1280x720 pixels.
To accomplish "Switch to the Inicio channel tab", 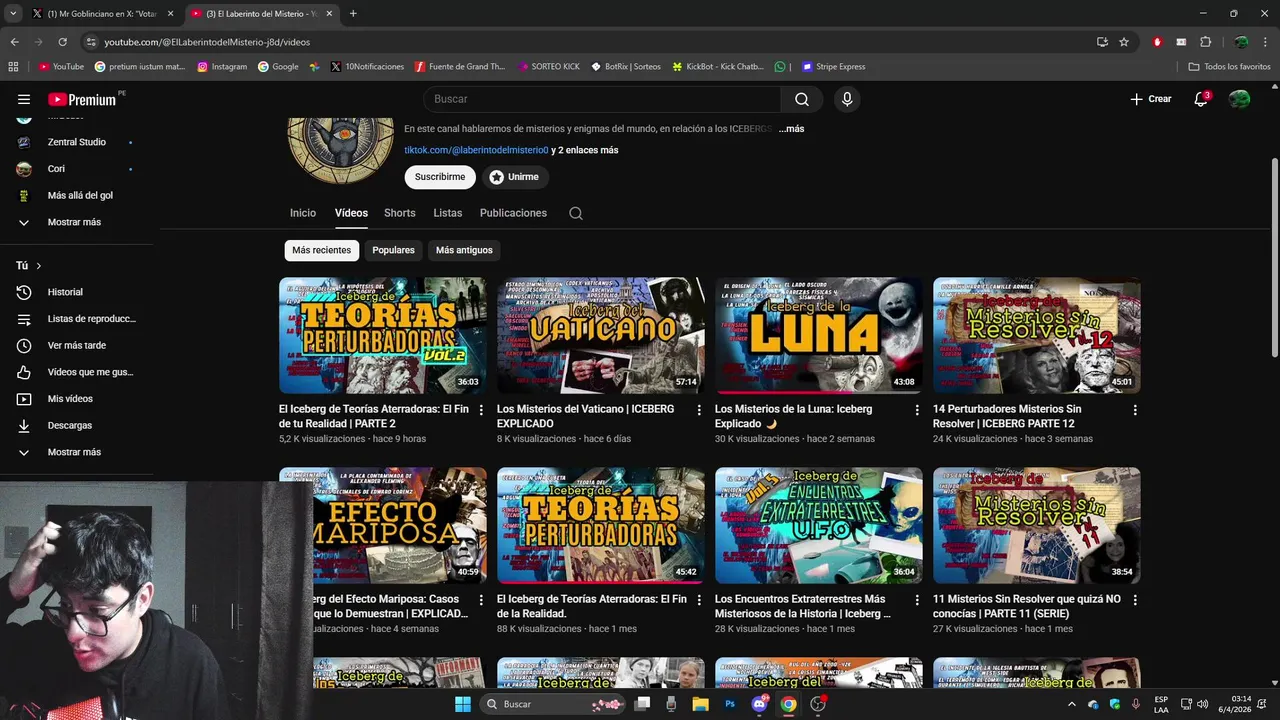I will coord(303,213).
